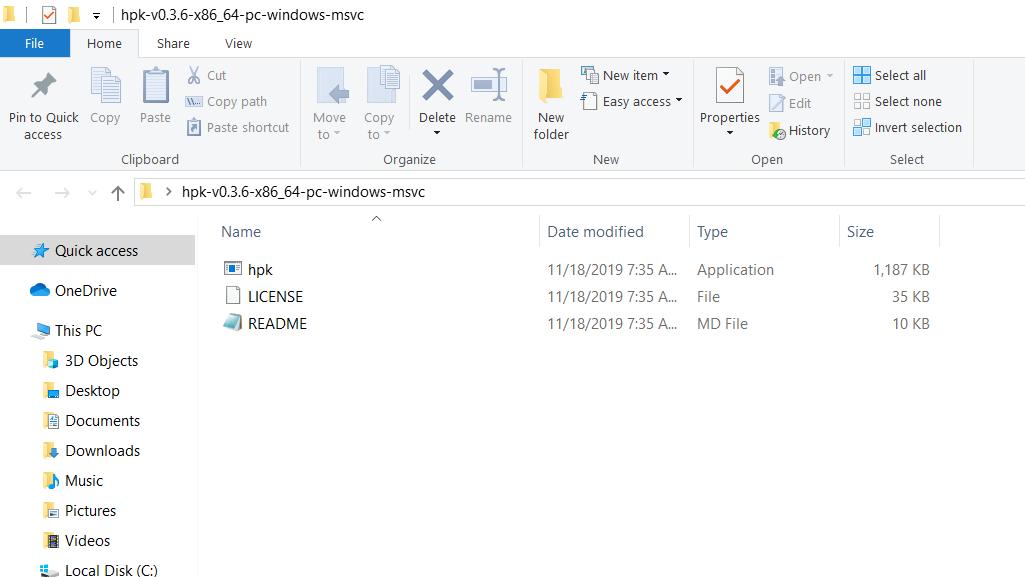Viewport: 1025px width, 577px height.
Task: Click the Copy icon in Clipboard group
Action: (105, 86)
